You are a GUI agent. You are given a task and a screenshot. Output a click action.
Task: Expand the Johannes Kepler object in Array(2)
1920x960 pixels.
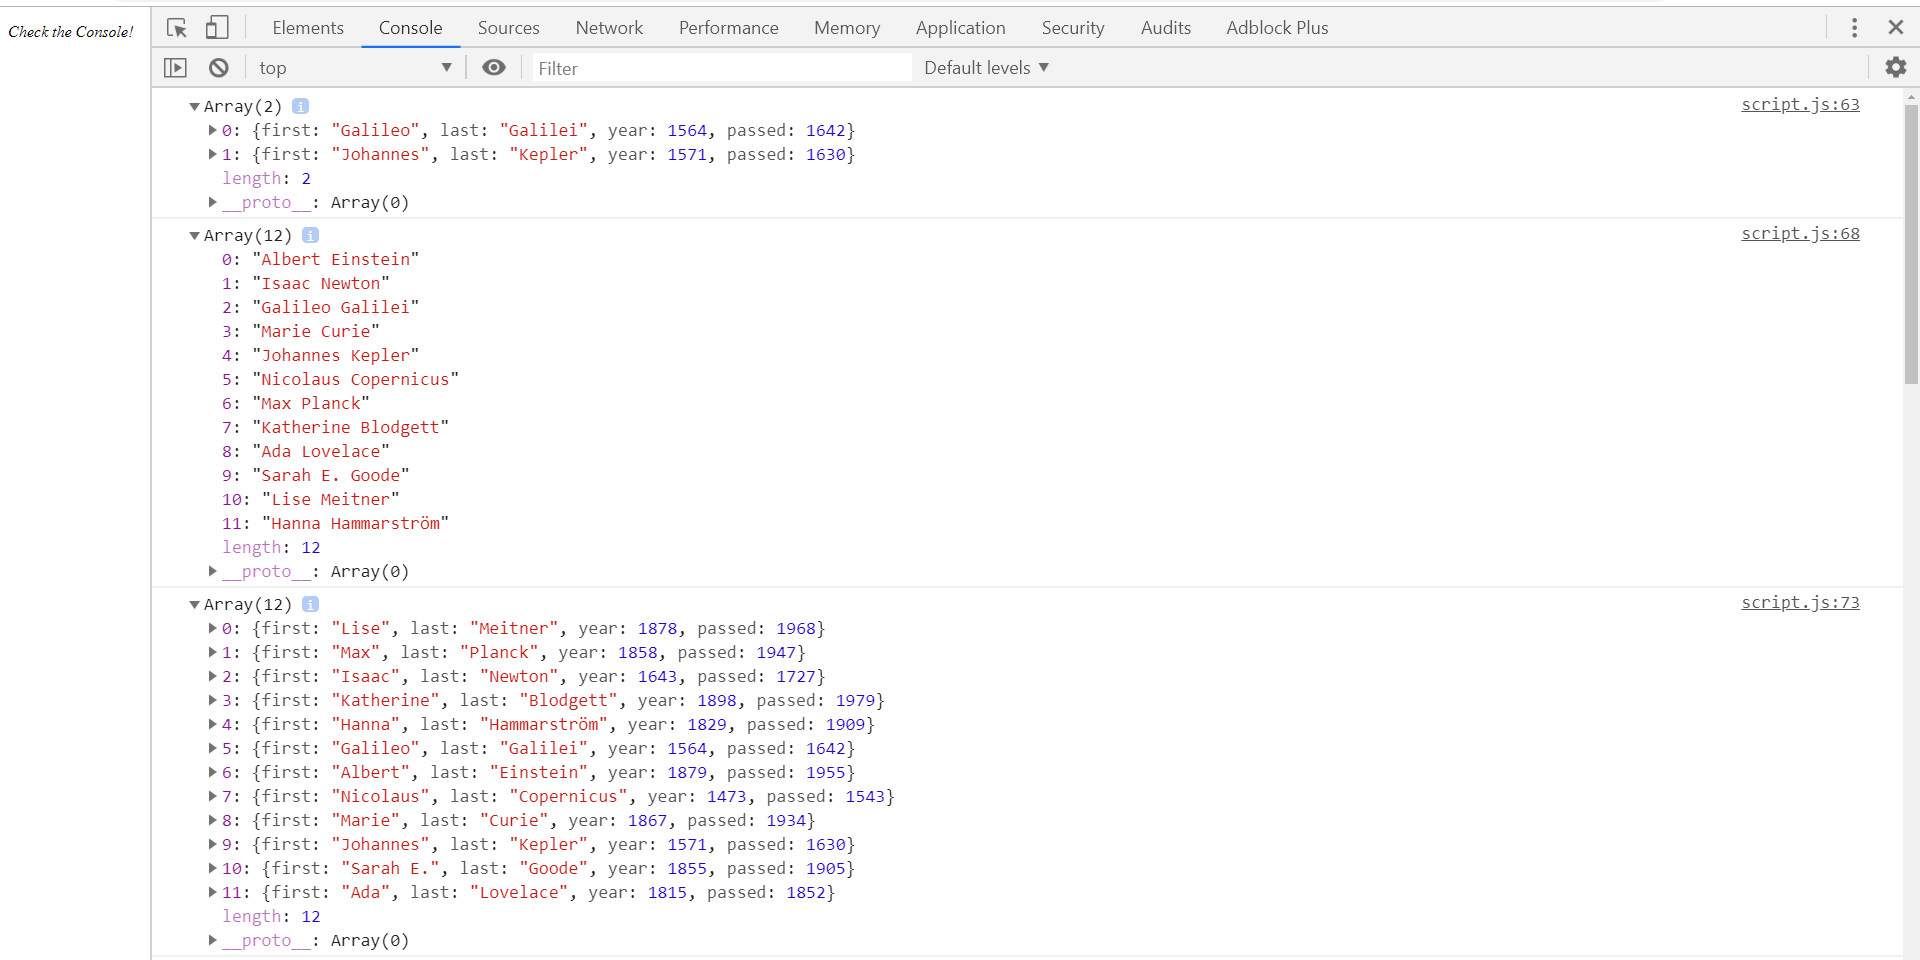[x=212, y=154]
